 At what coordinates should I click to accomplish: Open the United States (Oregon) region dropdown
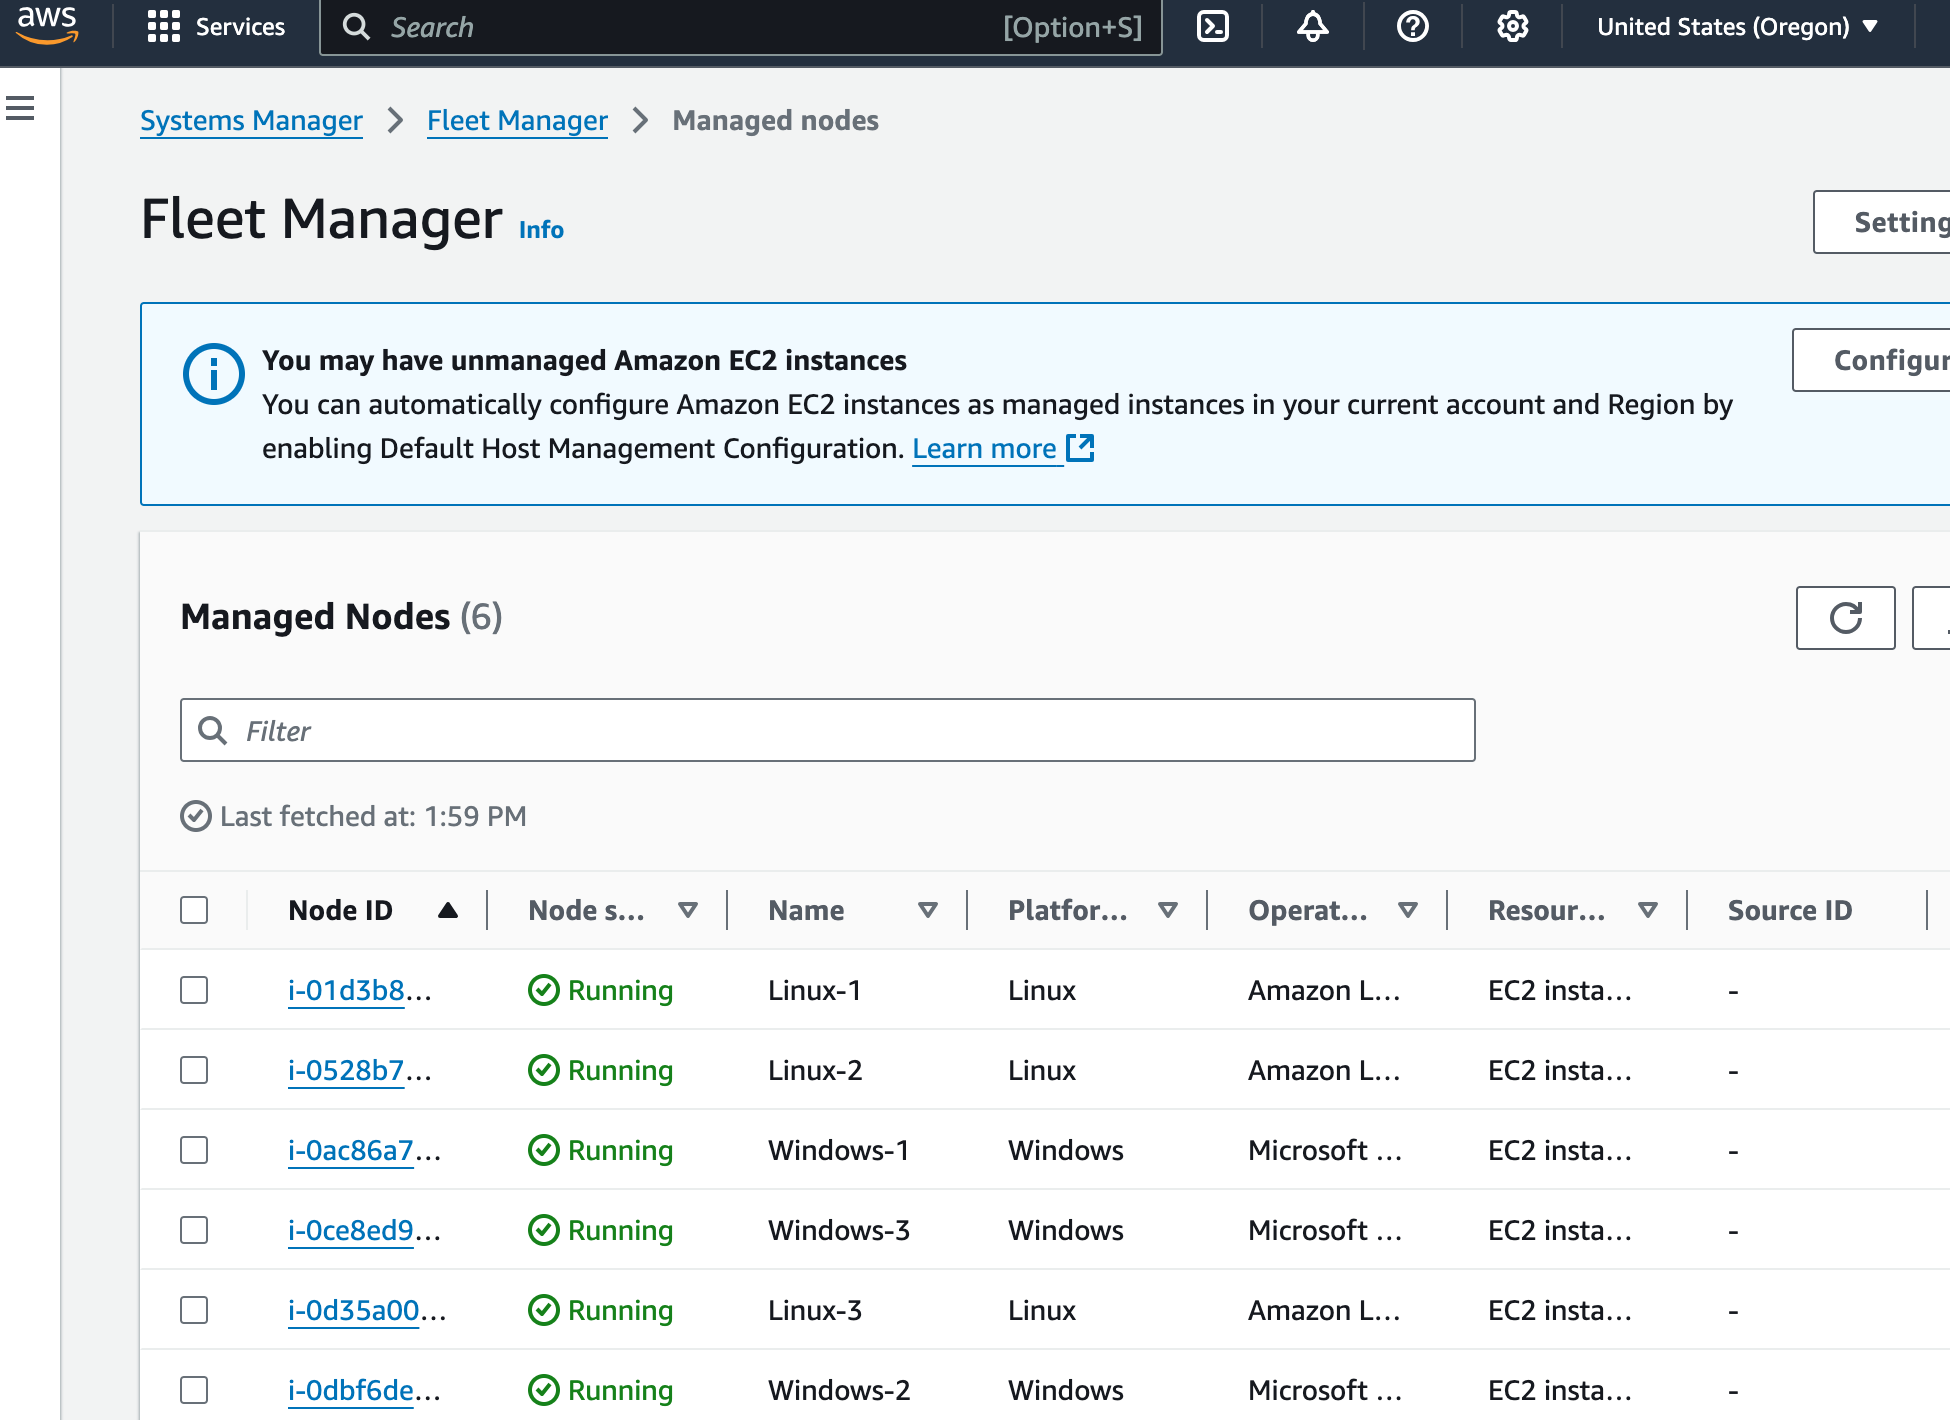point(1736,27)
